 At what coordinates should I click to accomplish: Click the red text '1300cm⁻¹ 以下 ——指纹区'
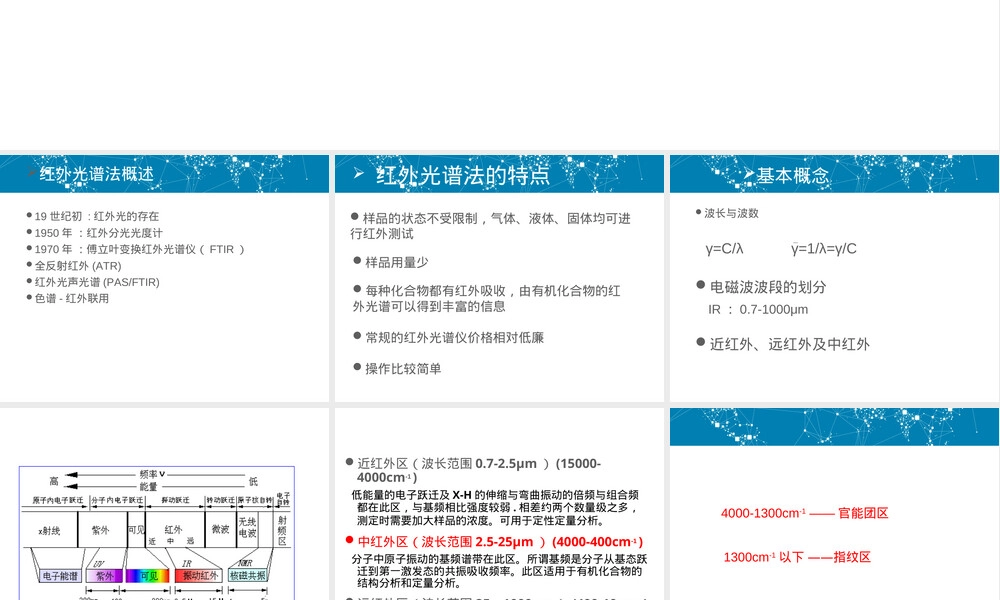click(797, 557)
